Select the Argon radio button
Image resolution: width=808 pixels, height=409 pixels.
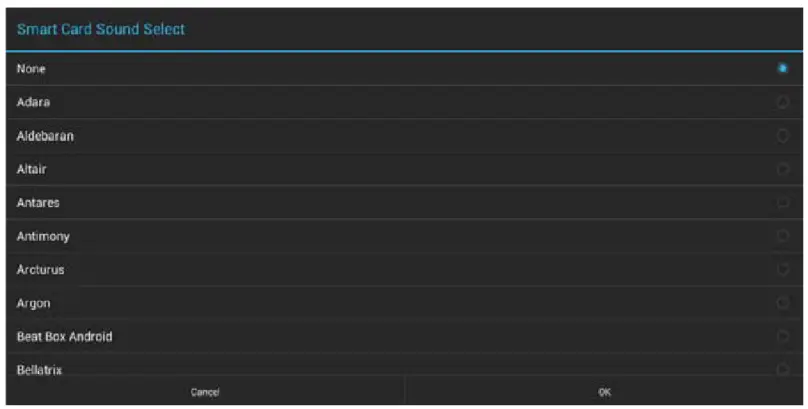[x=782, y=303]
